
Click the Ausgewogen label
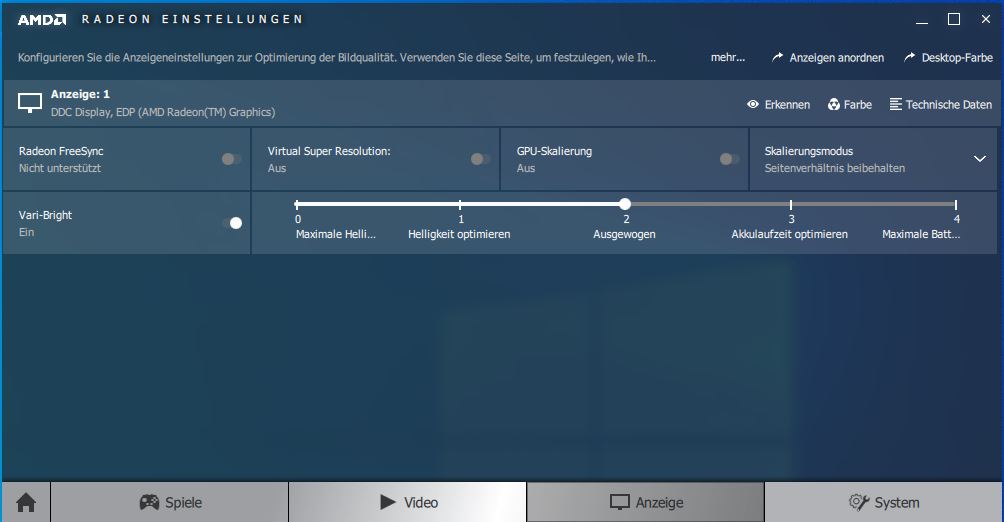pos(624,234)
